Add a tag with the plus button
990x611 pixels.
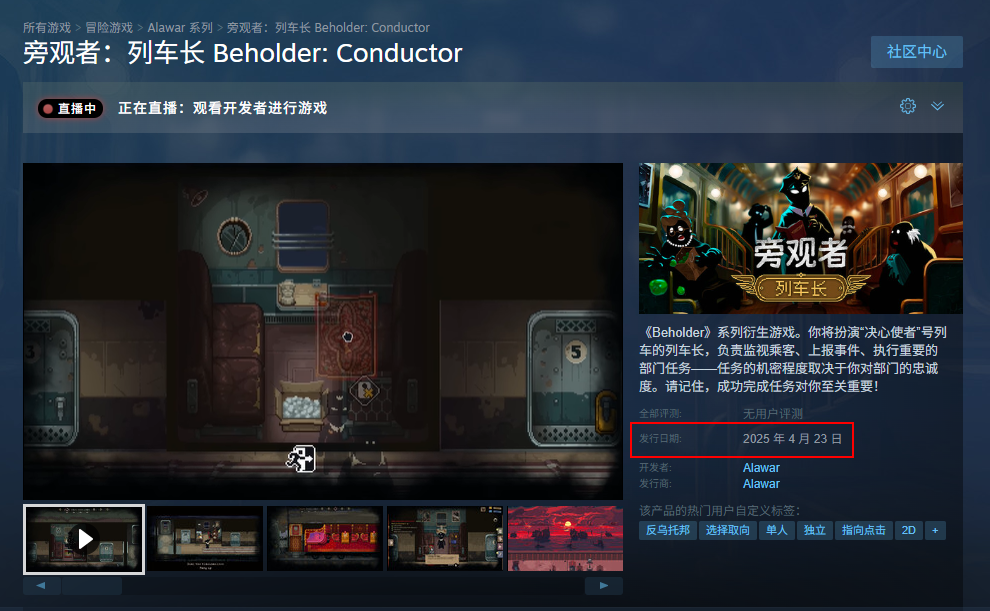pos(935,530)
